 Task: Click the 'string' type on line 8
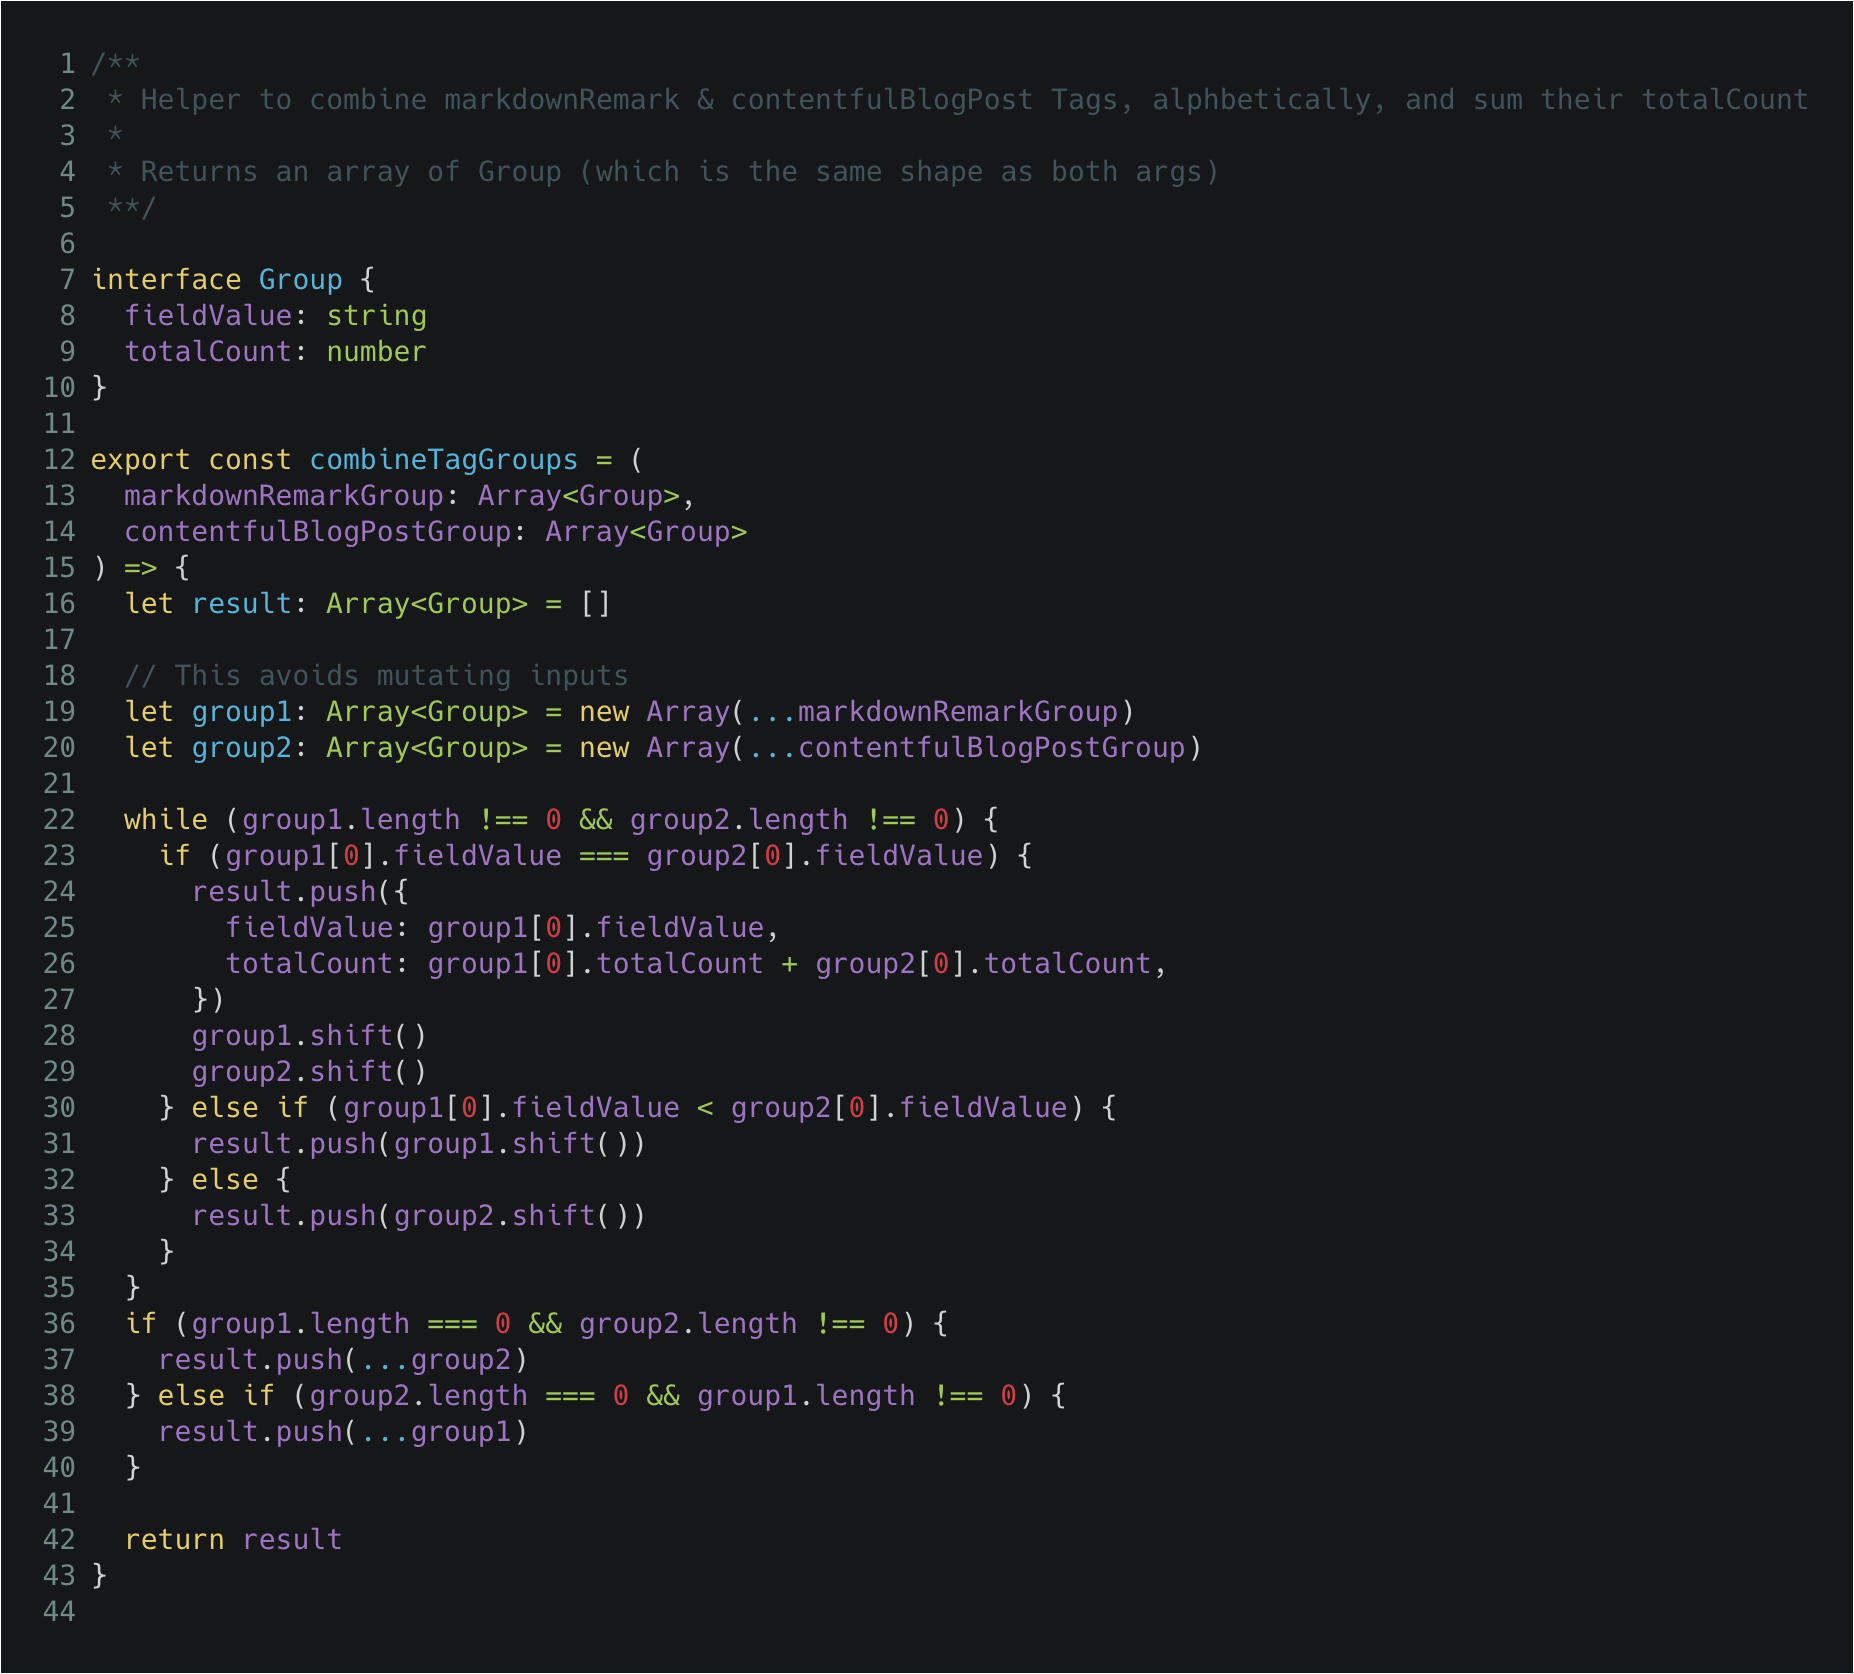[376, 316]
